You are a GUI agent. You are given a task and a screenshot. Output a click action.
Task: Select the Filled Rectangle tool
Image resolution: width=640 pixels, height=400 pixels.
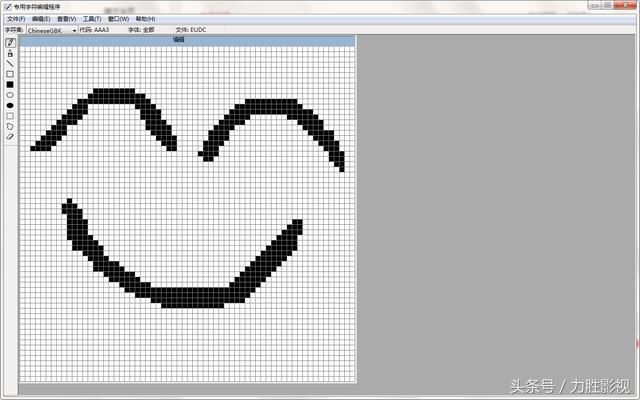click(10, 84)
